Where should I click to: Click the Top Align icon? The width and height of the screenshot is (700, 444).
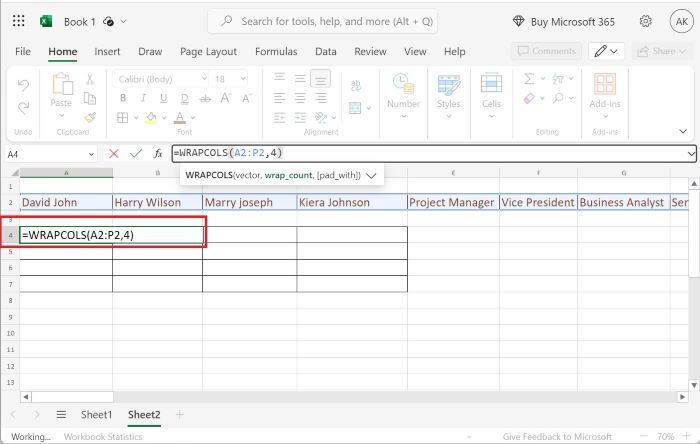click(x=279, y=78)
